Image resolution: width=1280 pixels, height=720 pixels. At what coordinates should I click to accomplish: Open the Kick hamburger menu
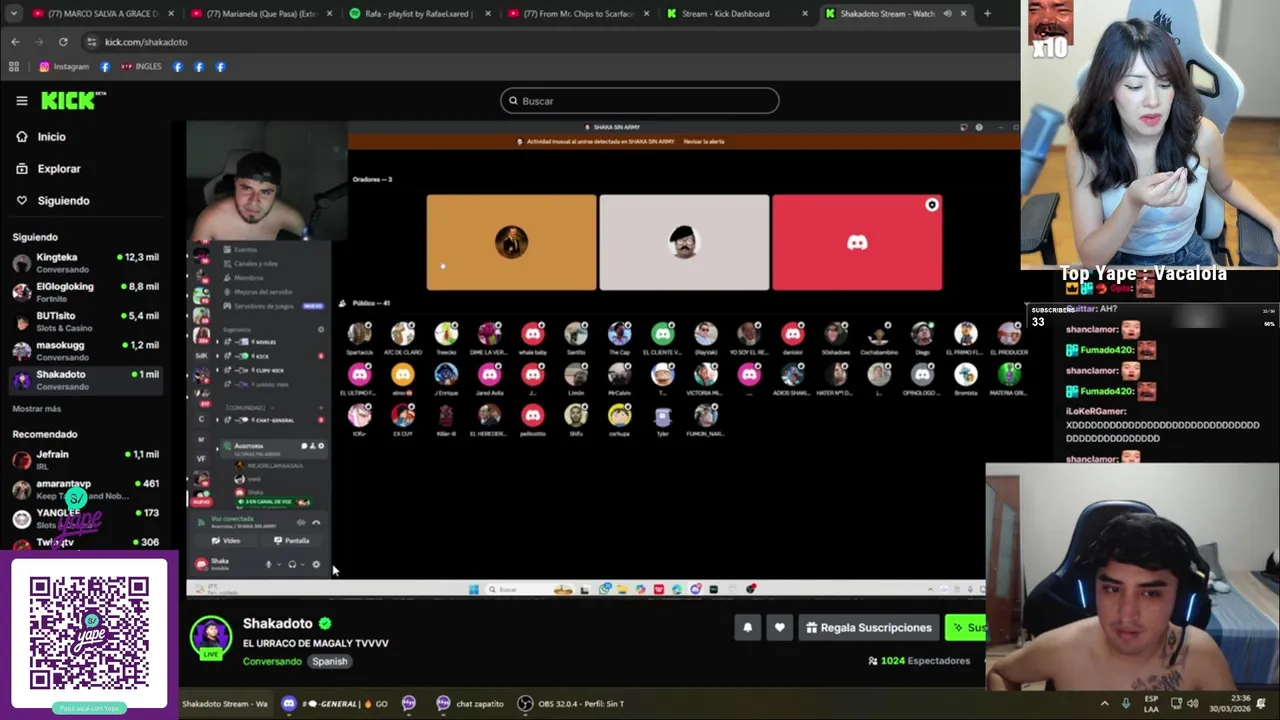pos(21,101)
